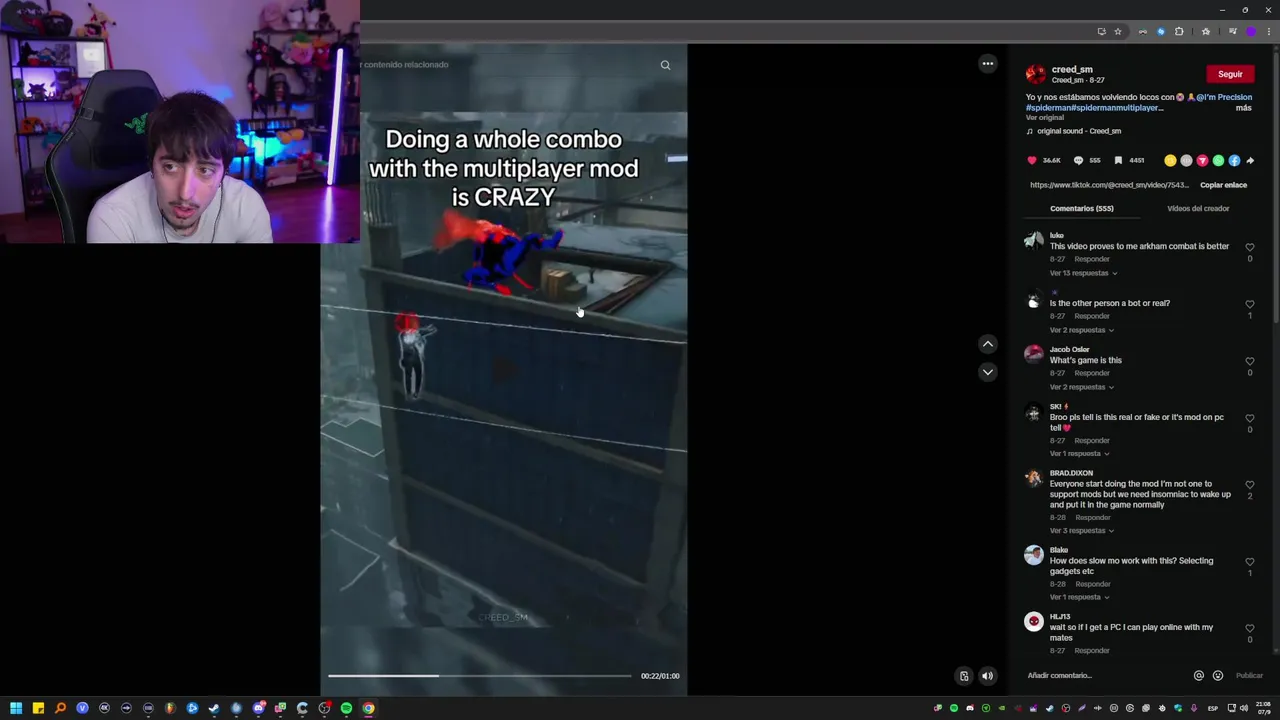The width and height of the screenshot is (1280, 720).
Task: Click the yellow repost share icon
Action: click(x=1170, y=160)
